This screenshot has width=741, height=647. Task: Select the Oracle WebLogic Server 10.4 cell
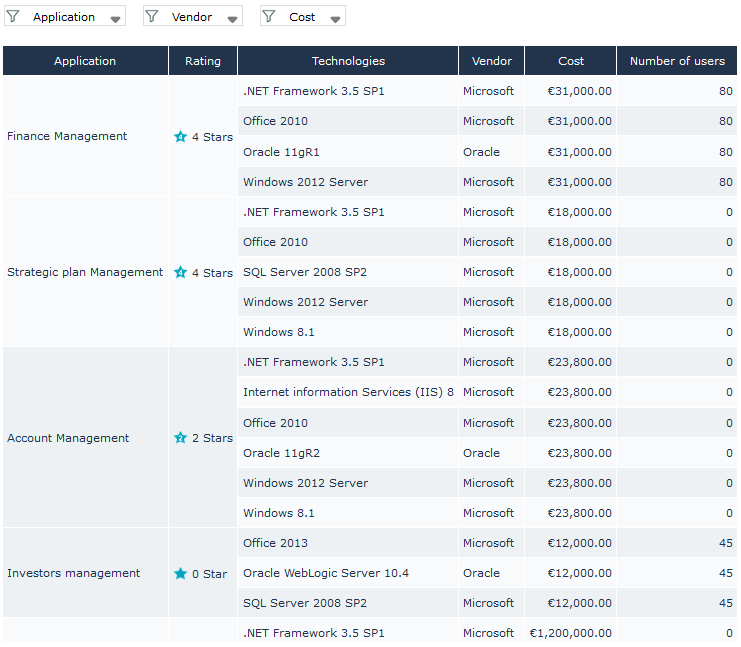coord(326,573)
